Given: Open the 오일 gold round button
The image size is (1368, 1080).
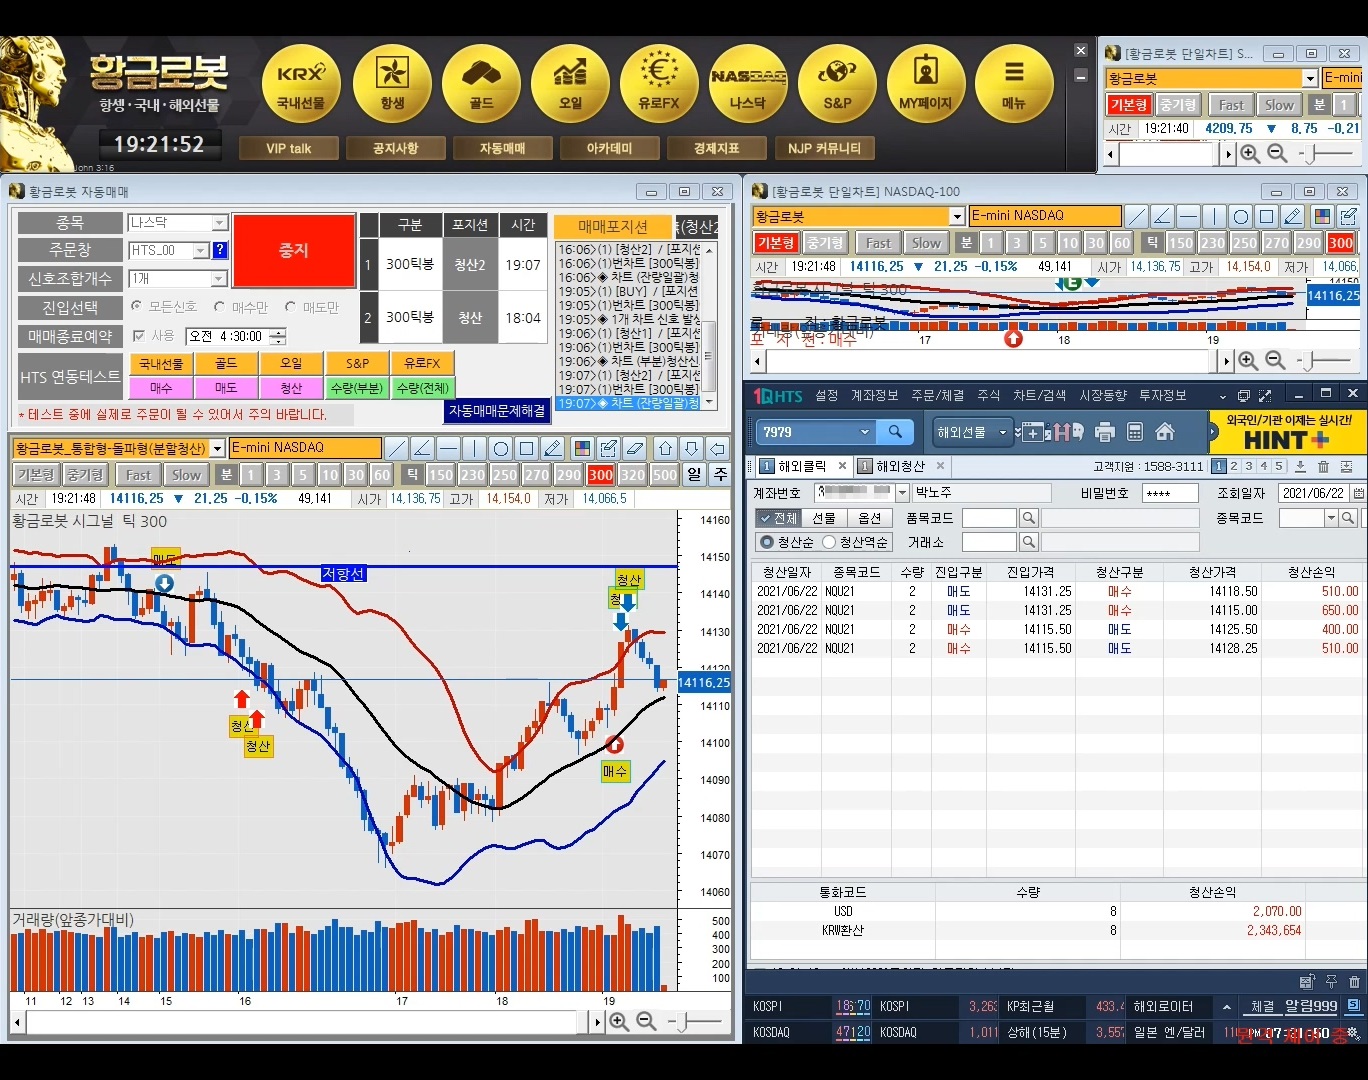Looking at the screenshot, I should coord(570,84).
